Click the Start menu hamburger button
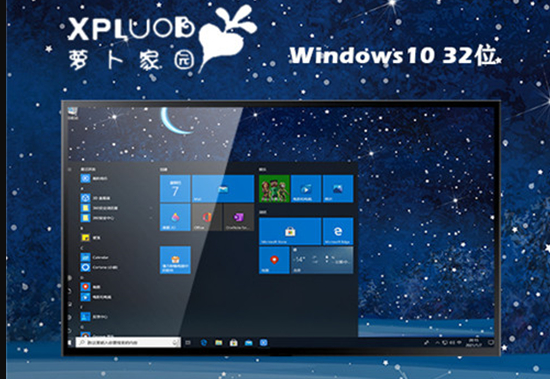The image size is (550, 379). coord(69,169)
